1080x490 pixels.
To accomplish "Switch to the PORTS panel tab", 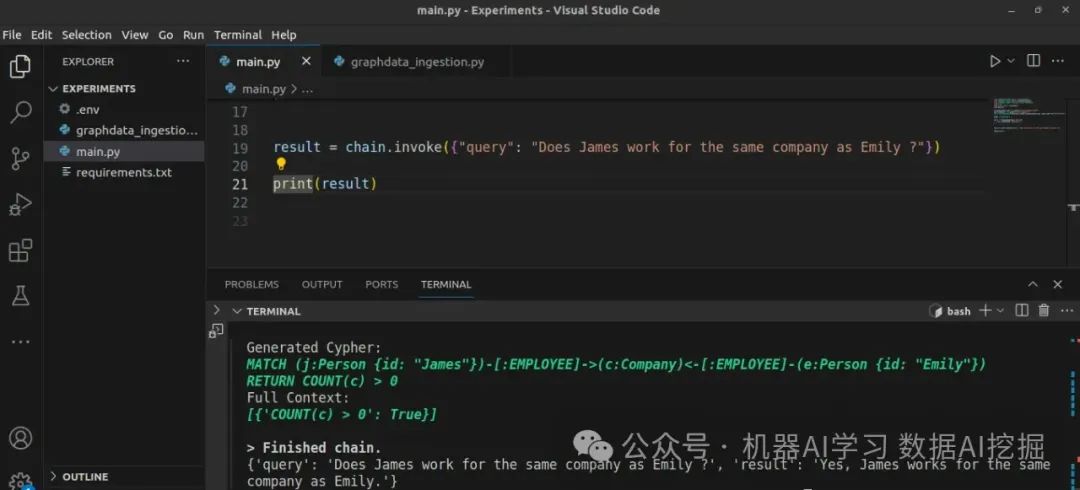I will pyautogui.click(x=382, y=285).
